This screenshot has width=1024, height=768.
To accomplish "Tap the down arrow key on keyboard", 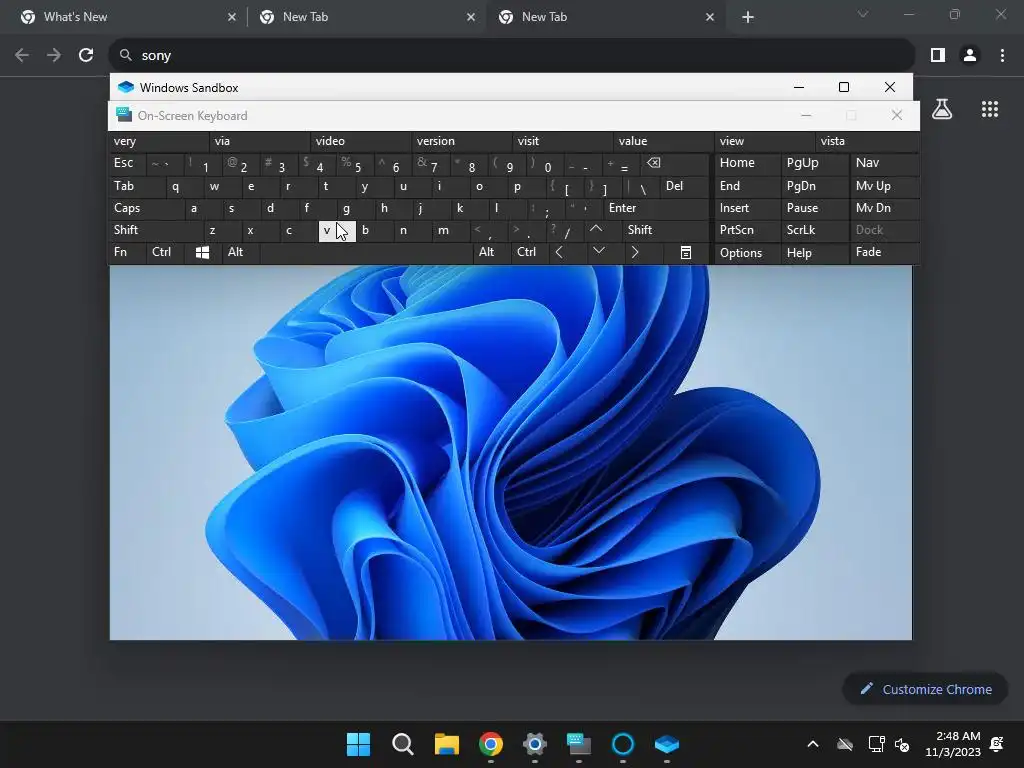I will coord(598,251).
